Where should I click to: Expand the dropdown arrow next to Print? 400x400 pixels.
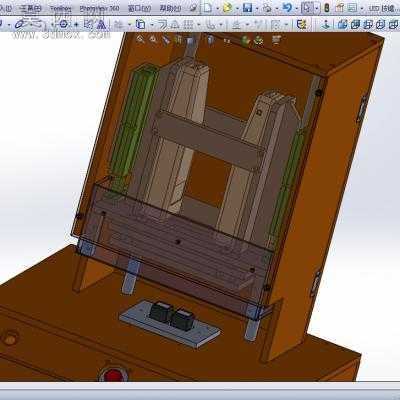[x=277, y=8]
